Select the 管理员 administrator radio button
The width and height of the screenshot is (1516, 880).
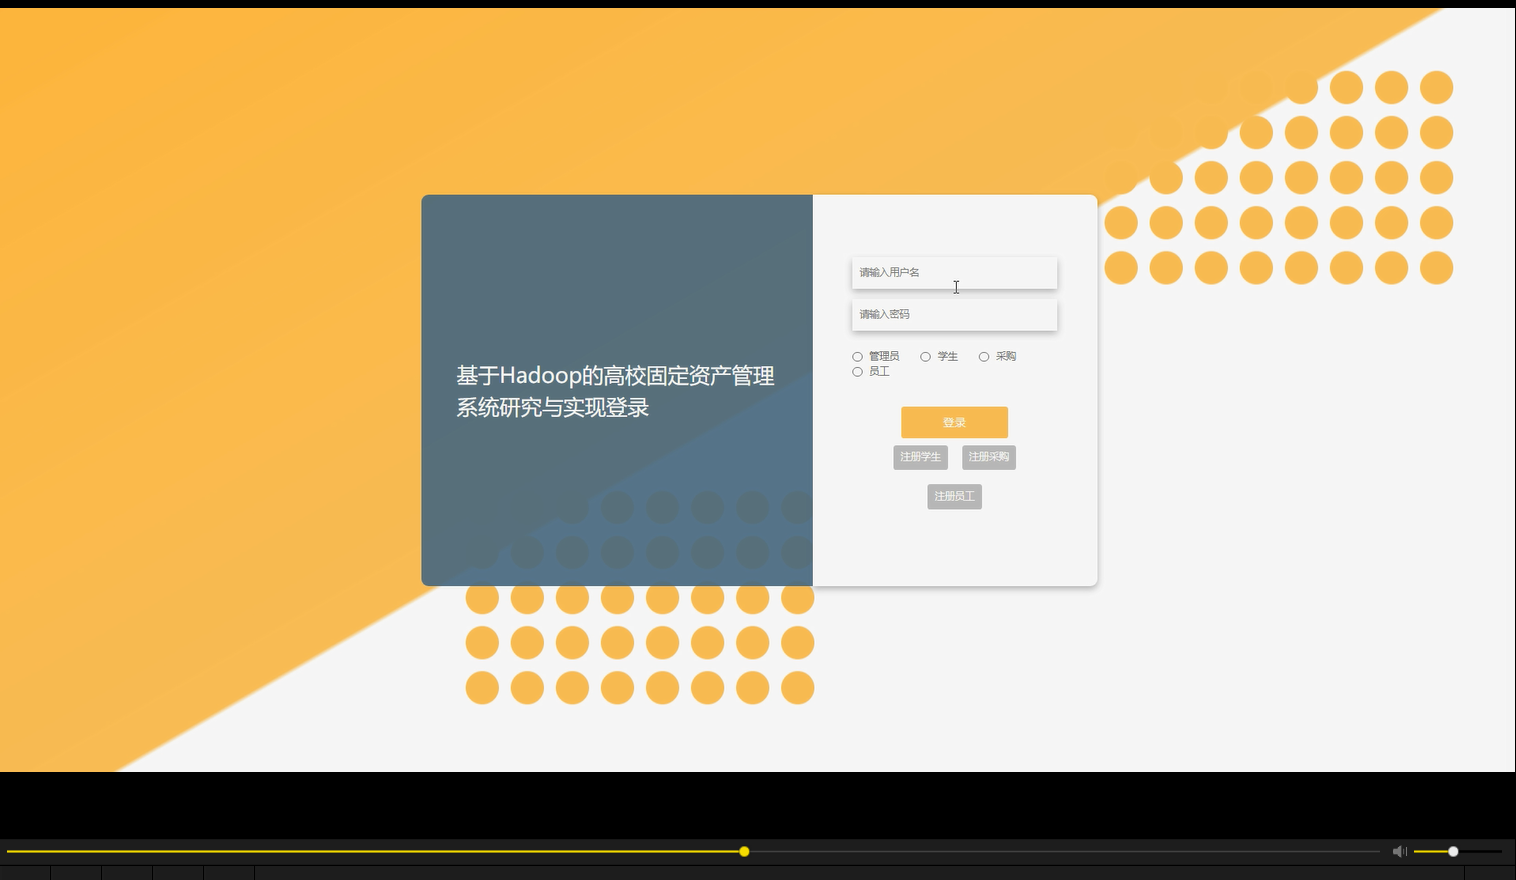coord(857,356)
